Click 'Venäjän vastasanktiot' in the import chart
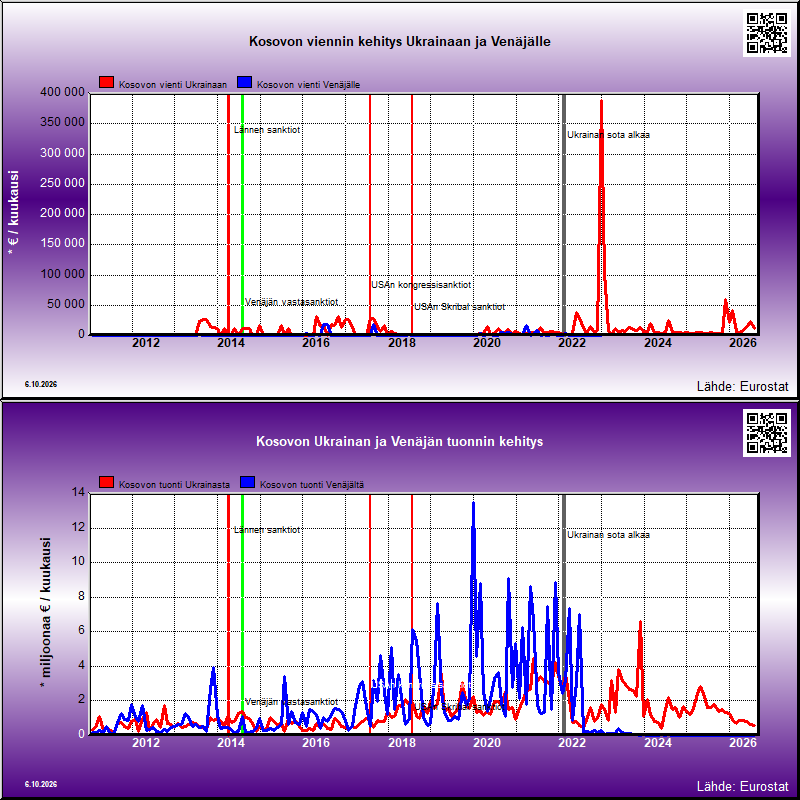Image resolution: width=800 pixels, height=800 pixels. pyautogui.click(x=291, y=702)
